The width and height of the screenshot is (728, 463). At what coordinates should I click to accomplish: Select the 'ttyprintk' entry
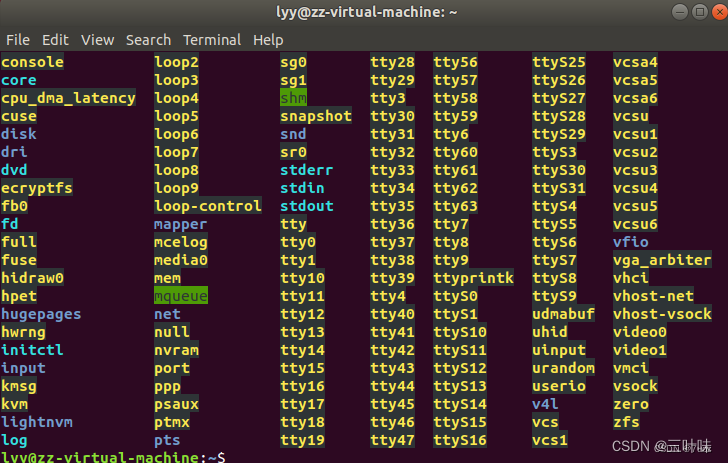click(x=474, y=278)
